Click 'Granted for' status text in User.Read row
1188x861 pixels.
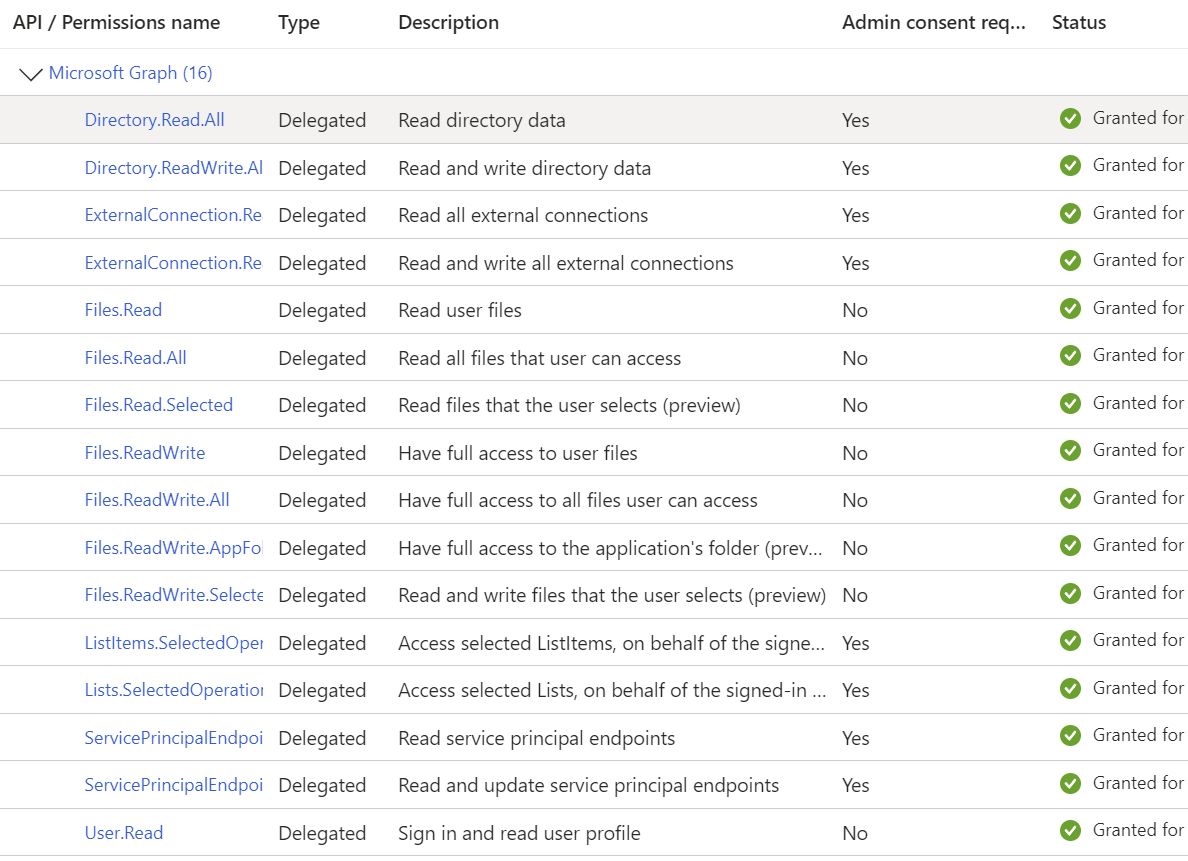(x=1138, y=830)
